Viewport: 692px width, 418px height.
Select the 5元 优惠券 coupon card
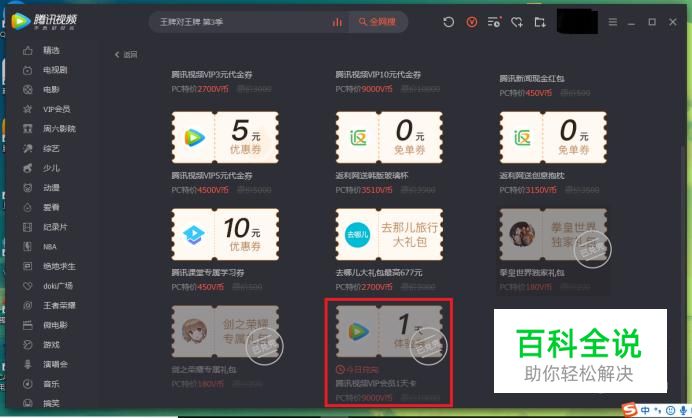point(225,137)
